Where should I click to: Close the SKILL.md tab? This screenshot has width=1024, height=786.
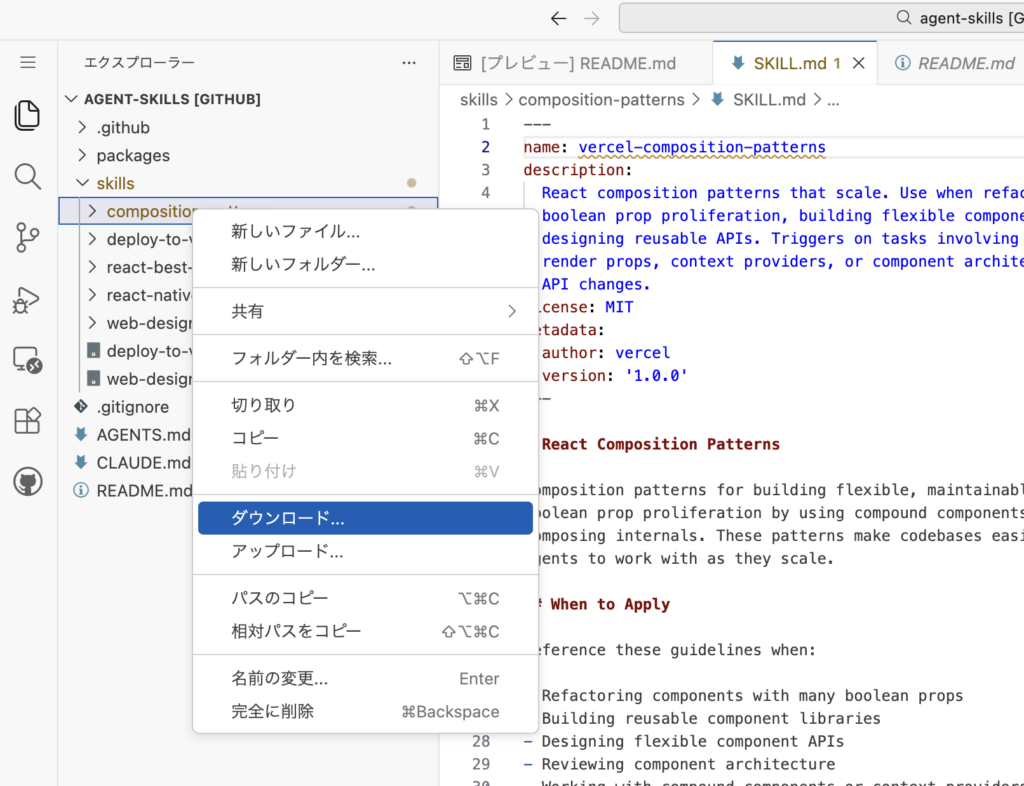(858, 63)
